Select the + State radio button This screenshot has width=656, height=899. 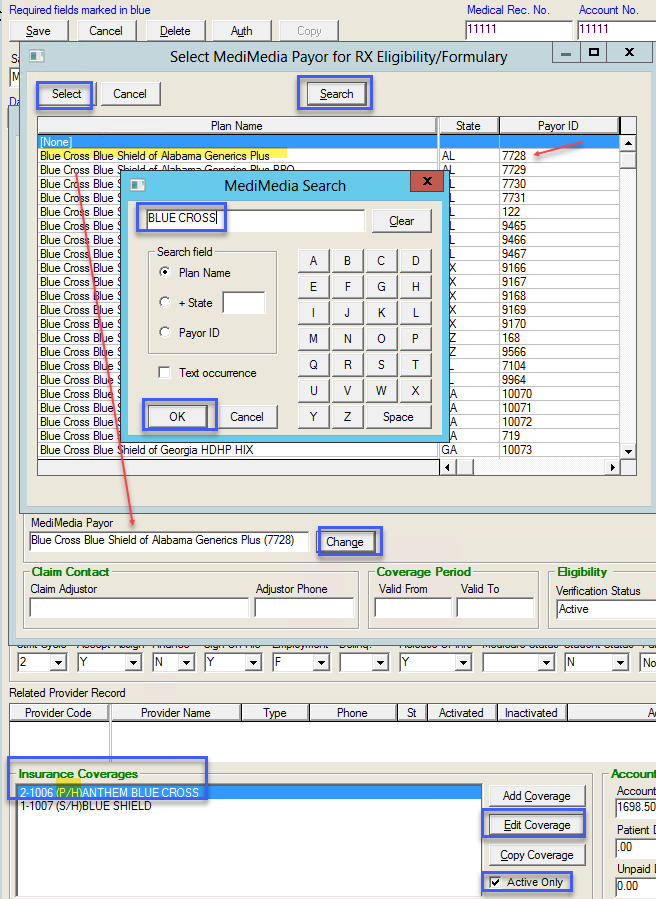pyautogui.click(x=165, y=302)
